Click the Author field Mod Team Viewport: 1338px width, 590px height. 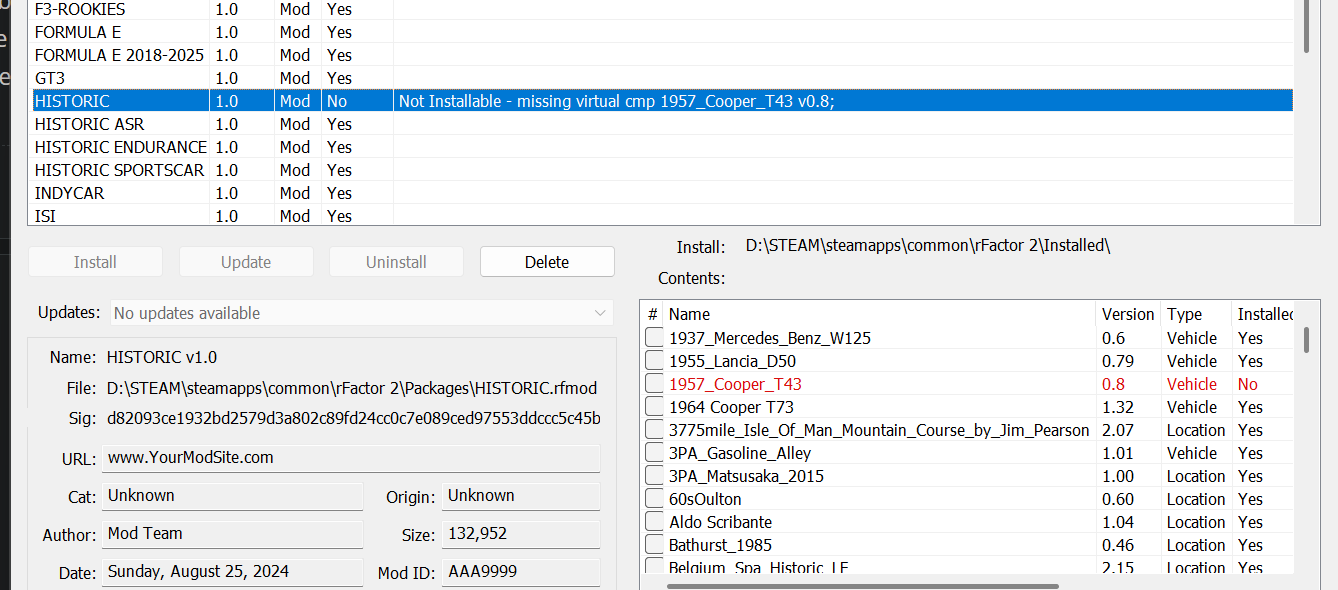point(232,534)
